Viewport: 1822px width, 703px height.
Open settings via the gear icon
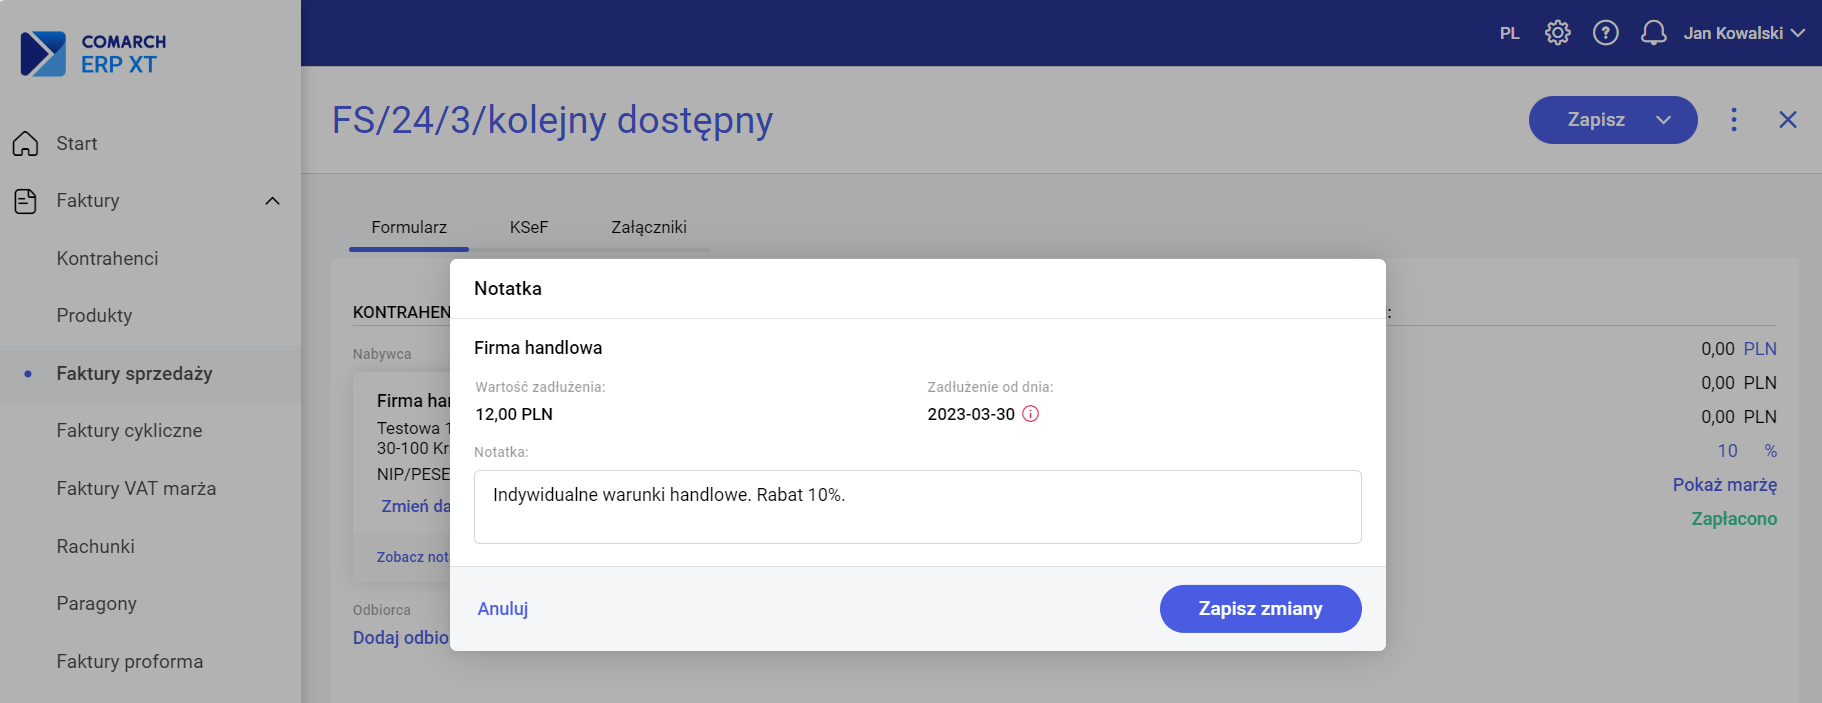tap(1557, 33)
